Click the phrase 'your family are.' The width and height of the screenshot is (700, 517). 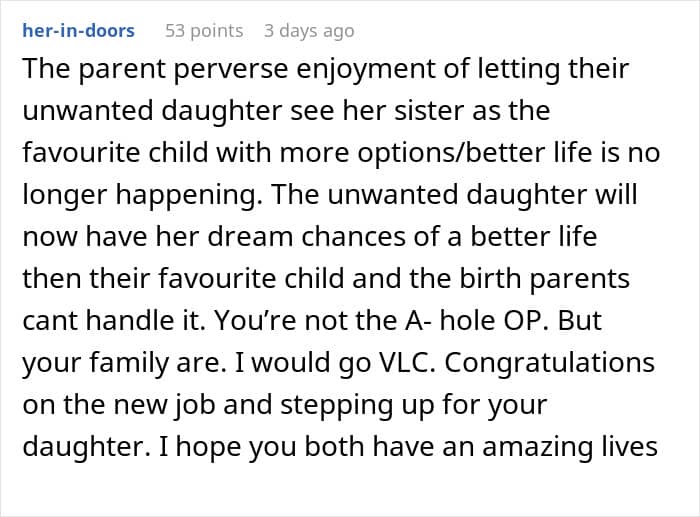pyautogui.click(x=124, y=363)
